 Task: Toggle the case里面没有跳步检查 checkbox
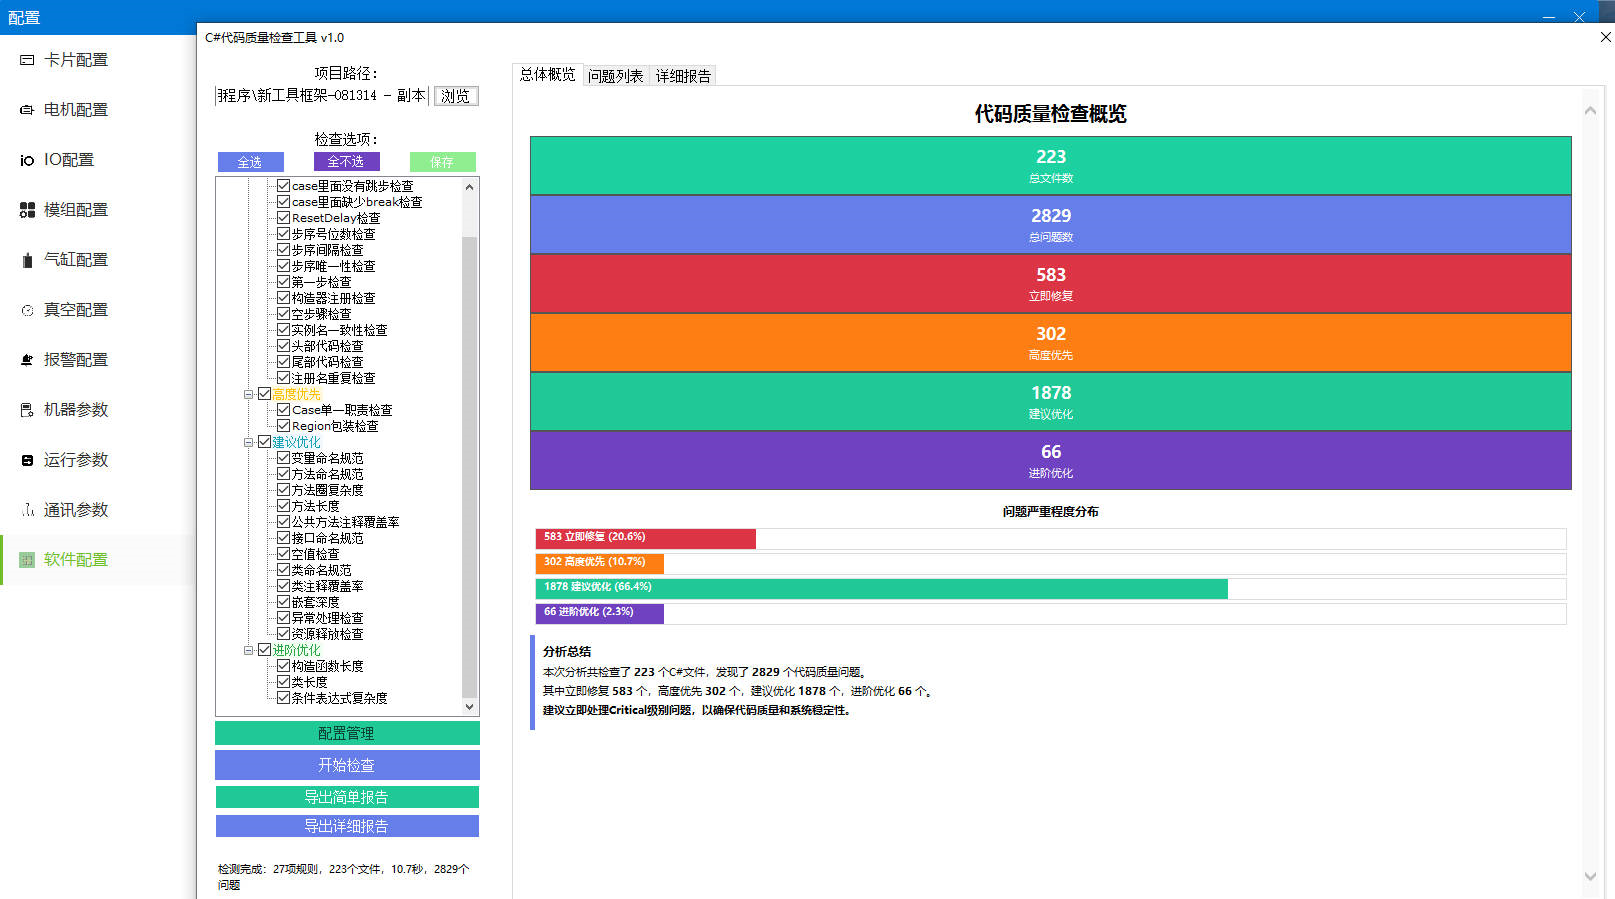tap(283, 186)
